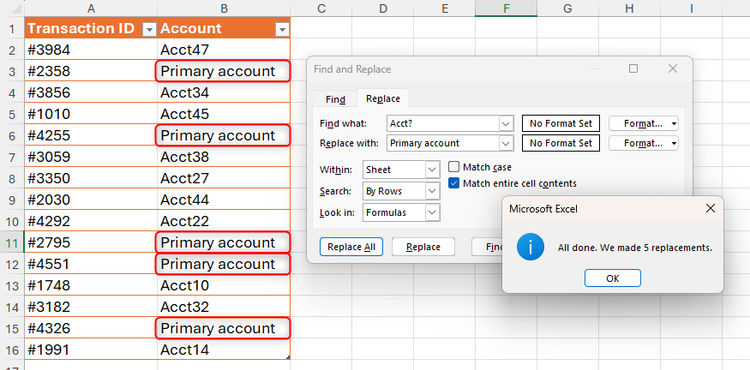Select column H header
The height and width of the screenshot is (370, 750).
pos(629,8)
